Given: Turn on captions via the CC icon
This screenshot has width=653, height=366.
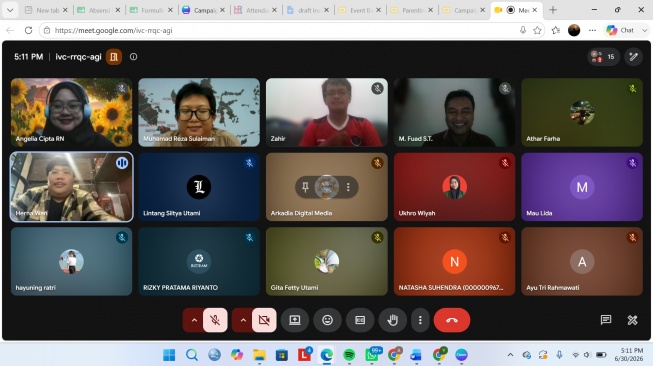Looking at the screenshot, I should click(x=360, y=320).
